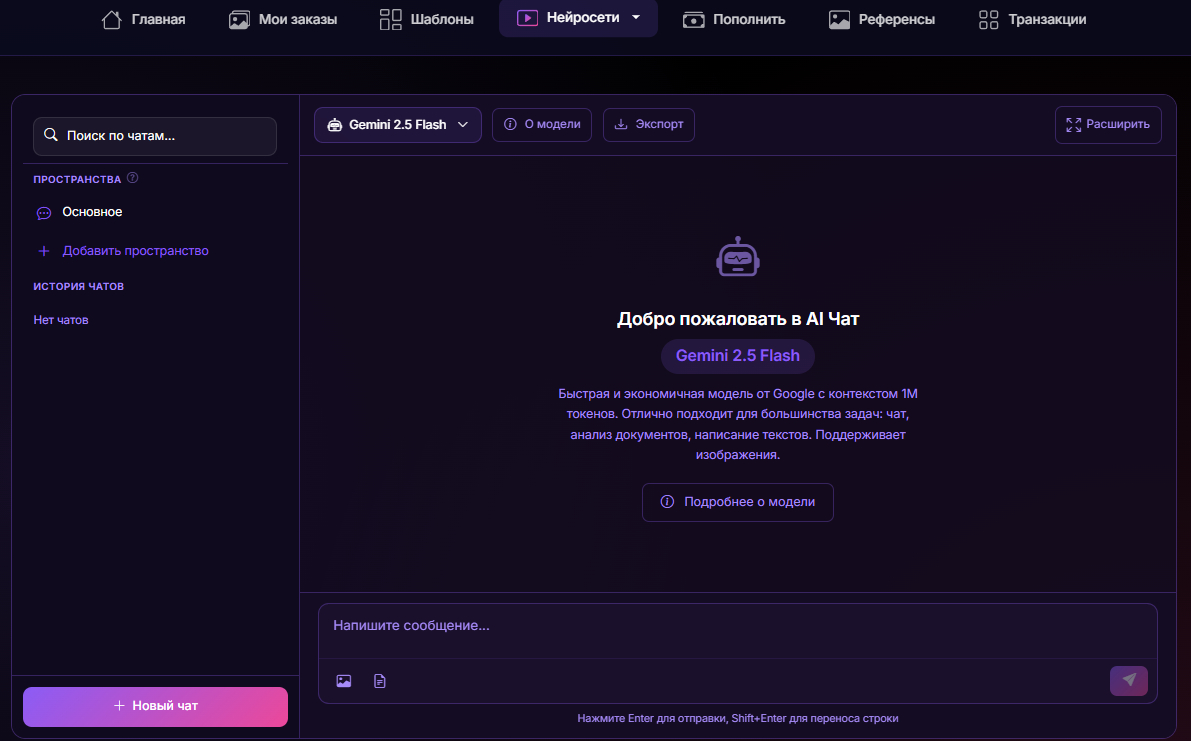Click the play icon beside Нейросети

[x=527, y=17]
